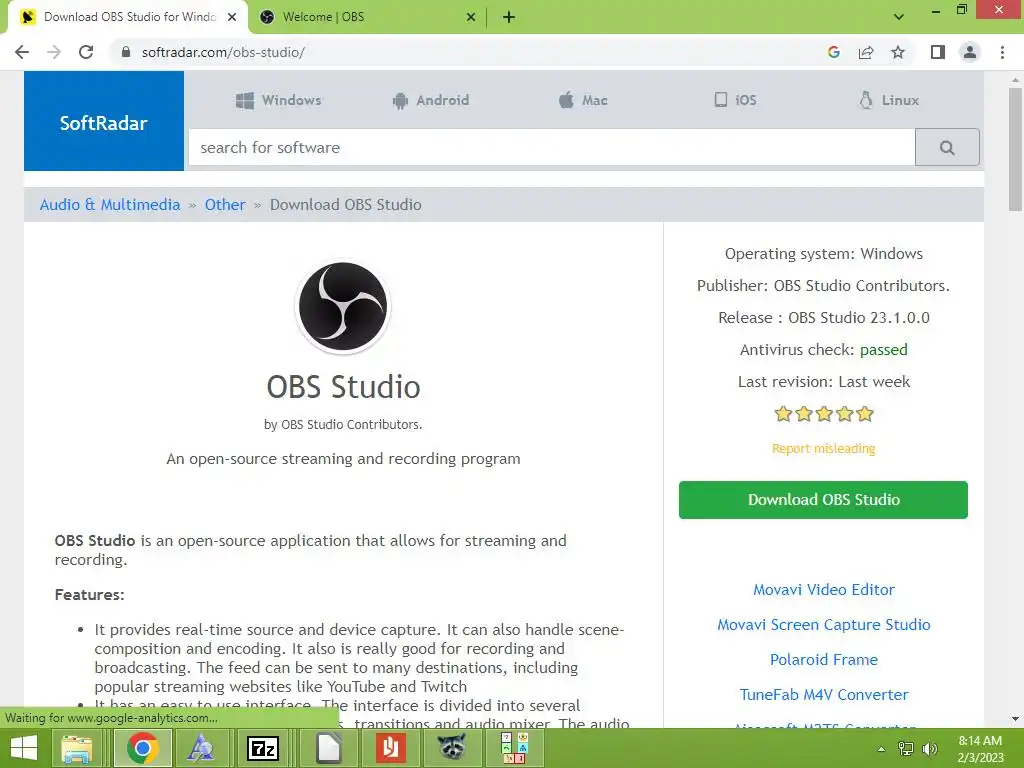Select the Download OBS Studio for Windows tab
This screenshot has width=1024, height=768.
coord(128,17)
